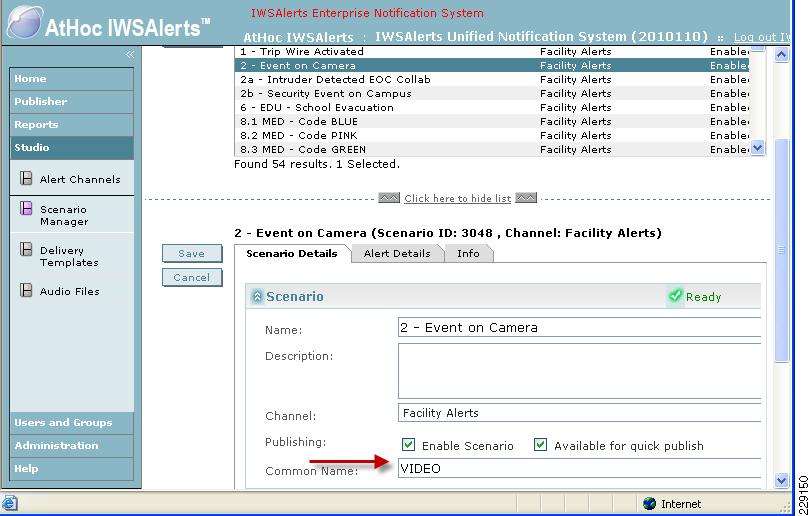Viewport: 809px width, 516px height.
Task: Click the AtHoc IWSAlerts globe logo
Action: [25, 22]
